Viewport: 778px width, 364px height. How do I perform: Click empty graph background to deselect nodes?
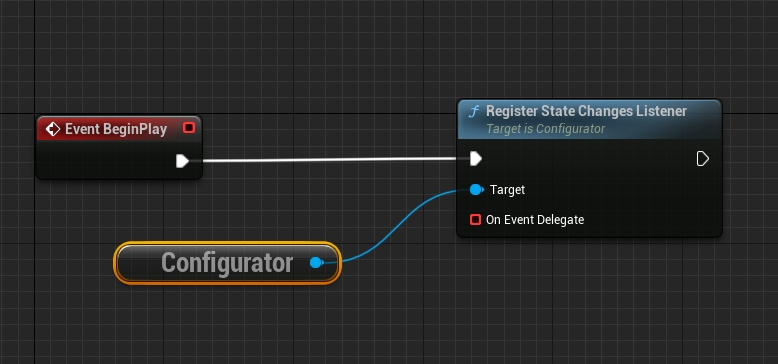(x=496, y=307)
